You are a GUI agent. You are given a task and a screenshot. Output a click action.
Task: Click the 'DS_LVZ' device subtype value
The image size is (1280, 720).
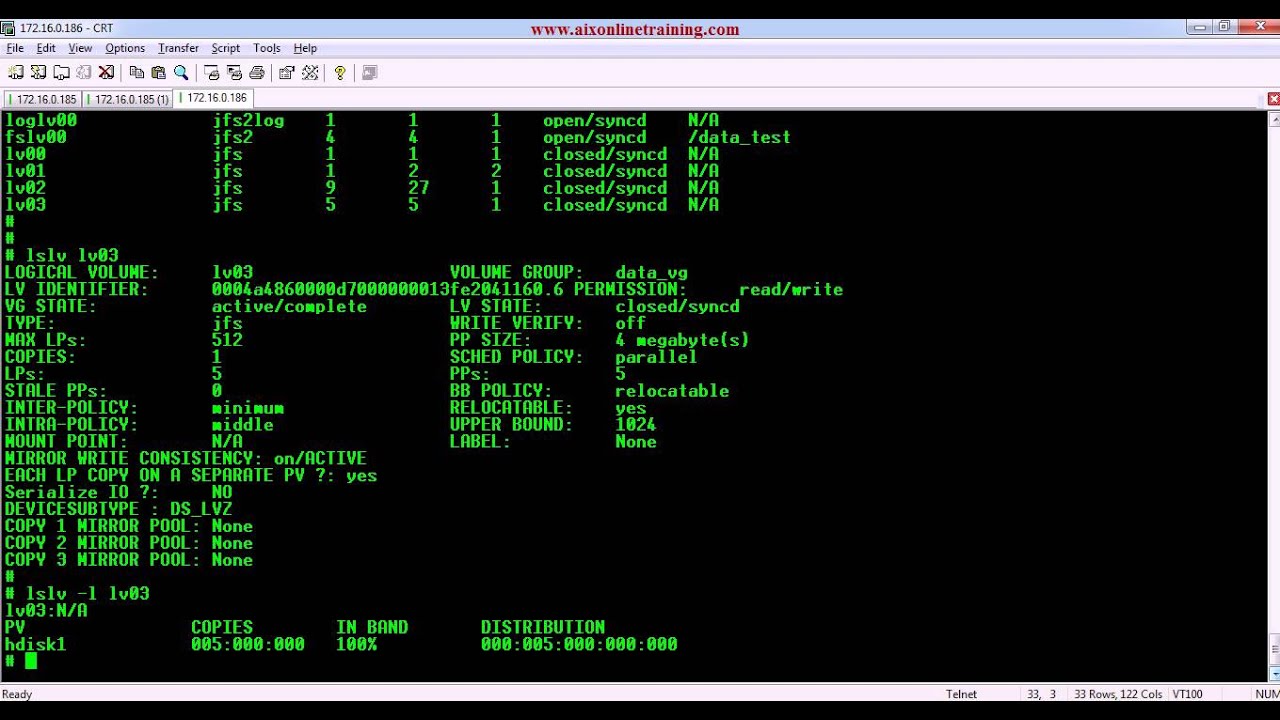[x=201, y=510]
